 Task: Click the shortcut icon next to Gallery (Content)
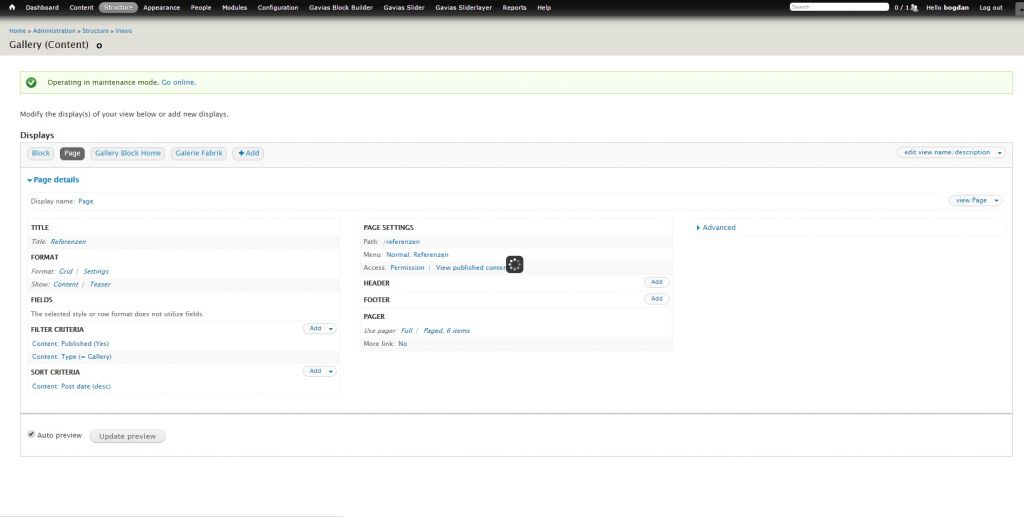point(99,46)
